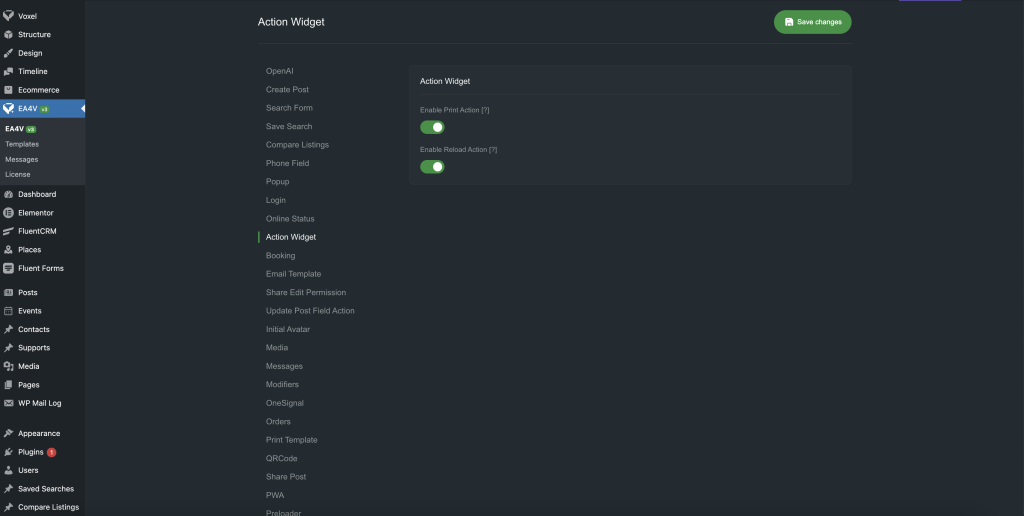Image resolution: width=1024 pixels, height=516 pixels.
Task: Open the OpenAI settings tab
Action: click(280, 71)
